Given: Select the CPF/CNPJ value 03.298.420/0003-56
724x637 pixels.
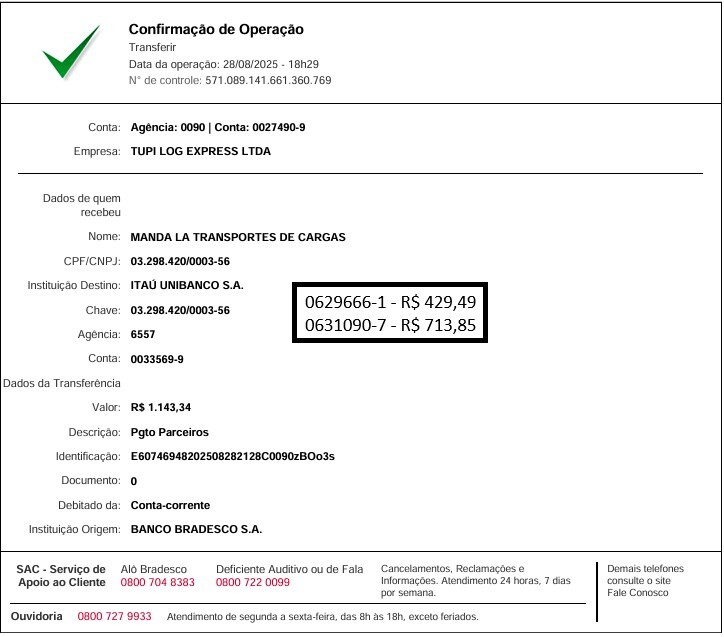Looking at the screenshot, I should pos(180,261).
